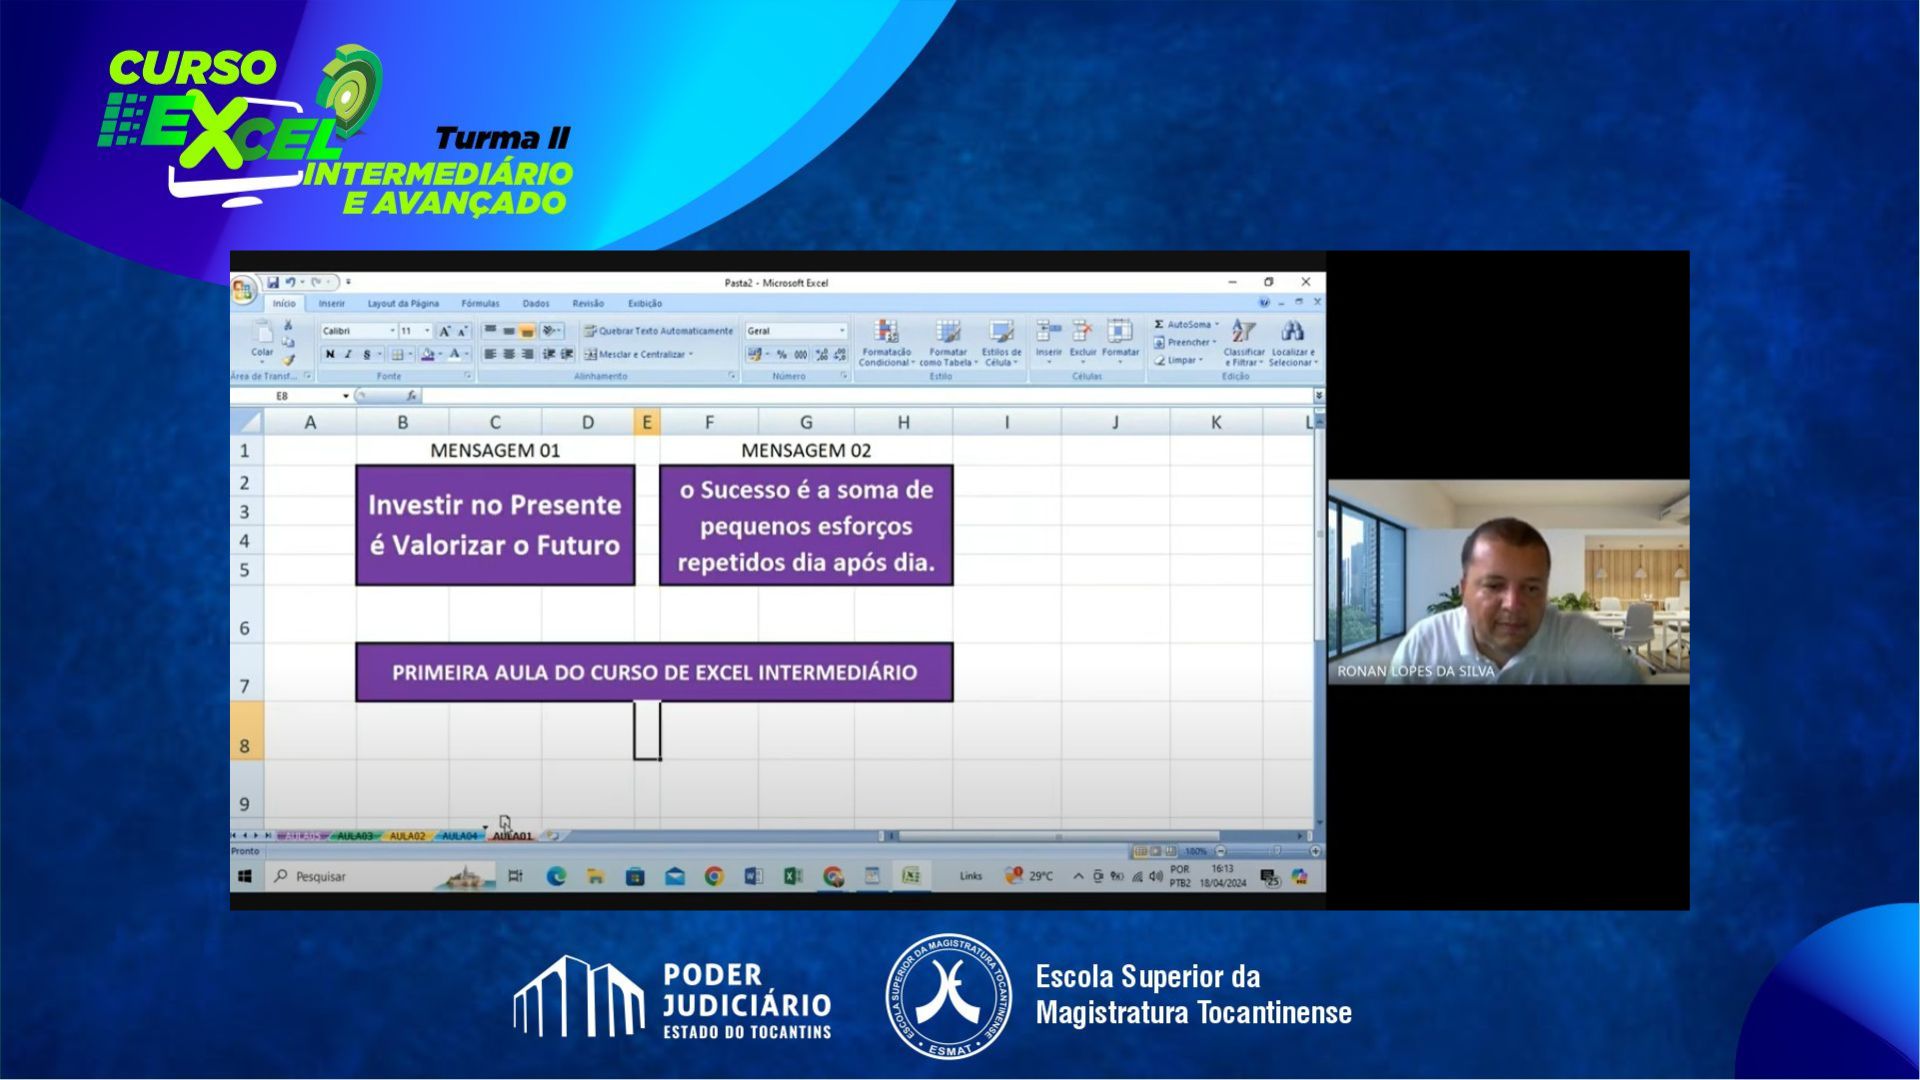This screenshot has height=1080, width=1920.
Task: Click the Save icon in quick access toolbar
Action: [x=272, y=283]
